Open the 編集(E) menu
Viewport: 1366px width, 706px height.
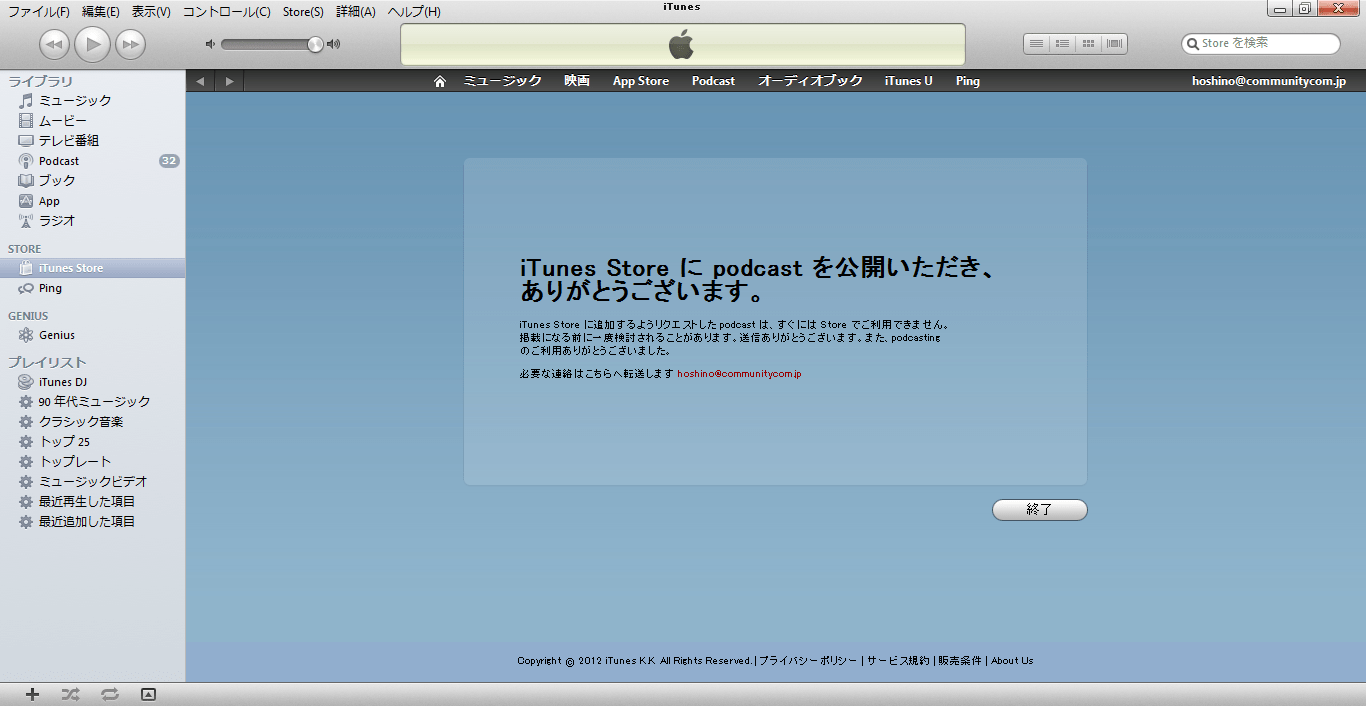[x=100, y=12]
